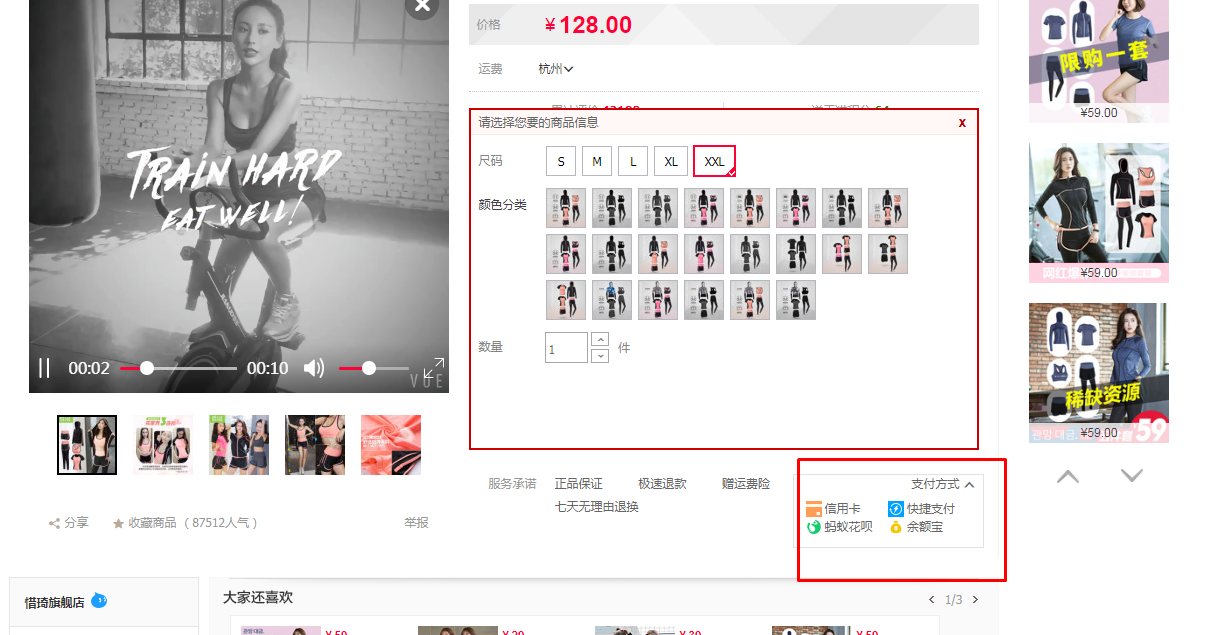Enter fullscreen video mode
Screen dimensions: 1212x635
coord(433,367)
